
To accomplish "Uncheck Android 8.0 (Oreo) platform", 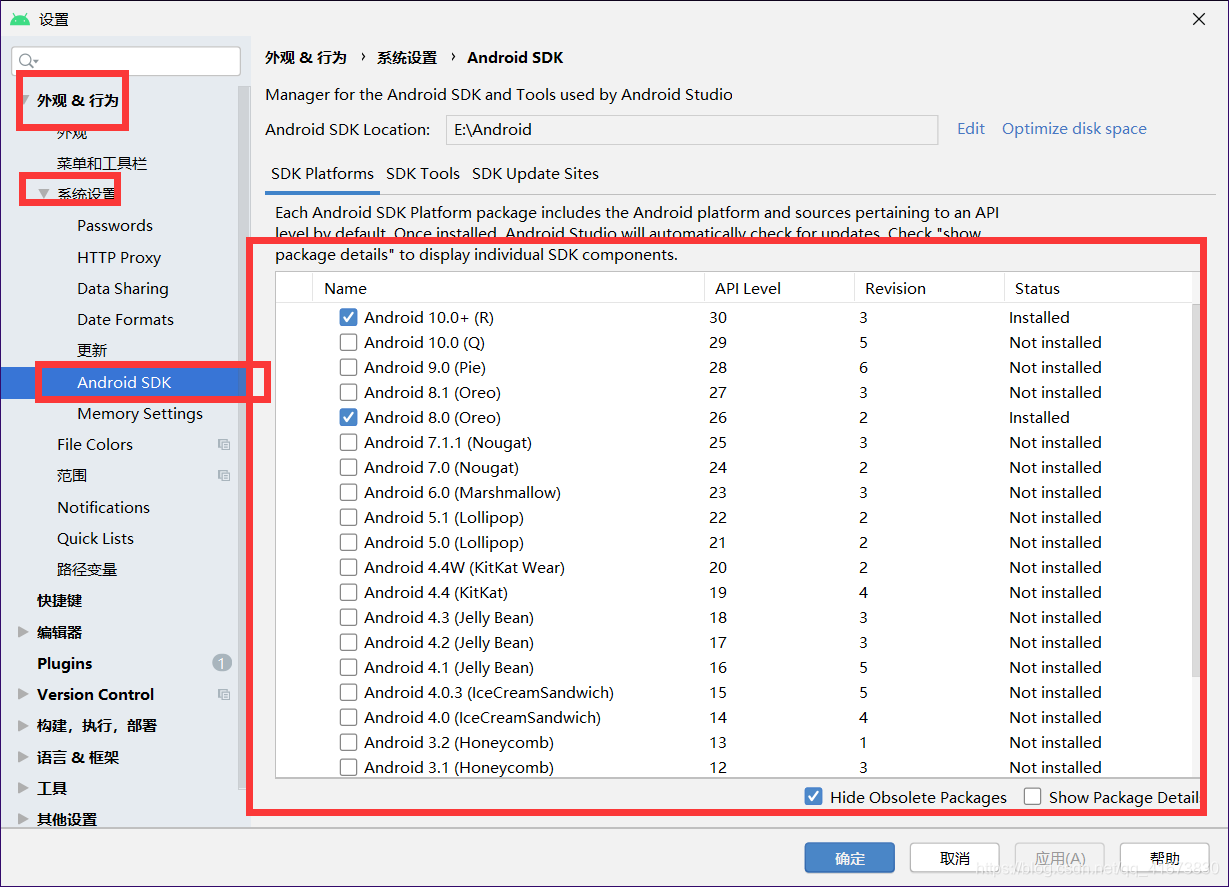I will pos(348,418).
